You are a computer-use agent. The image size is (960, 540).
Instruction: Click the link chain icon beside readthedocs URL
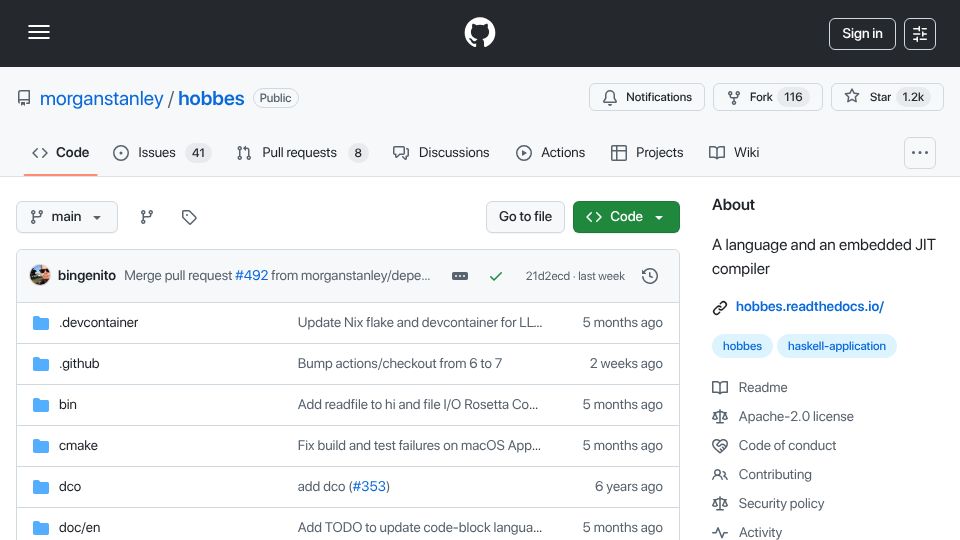point(720,307)
